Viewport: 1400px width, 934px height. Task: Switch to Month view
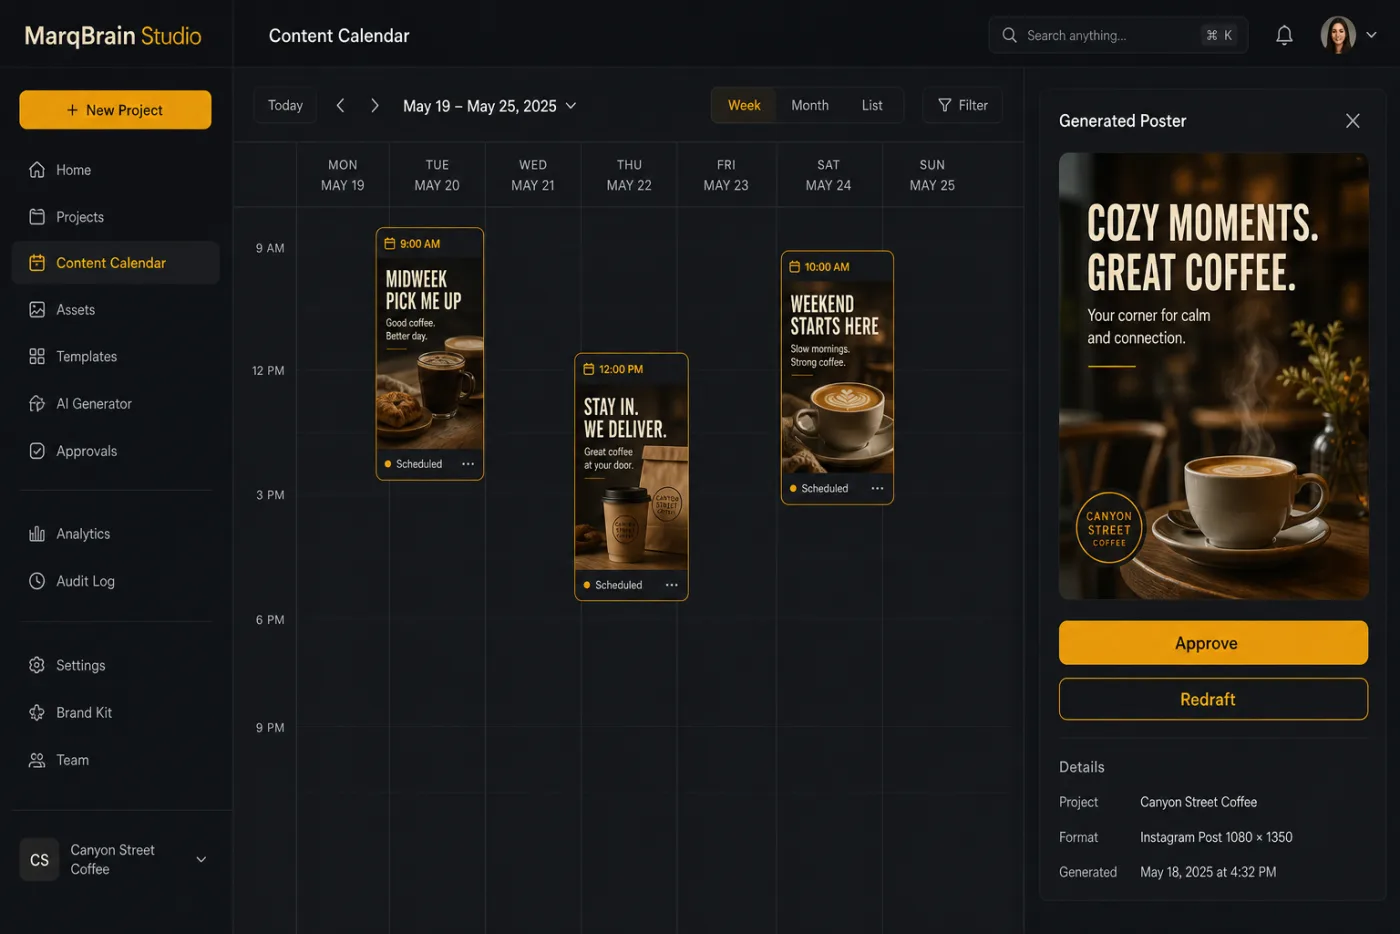810,105
